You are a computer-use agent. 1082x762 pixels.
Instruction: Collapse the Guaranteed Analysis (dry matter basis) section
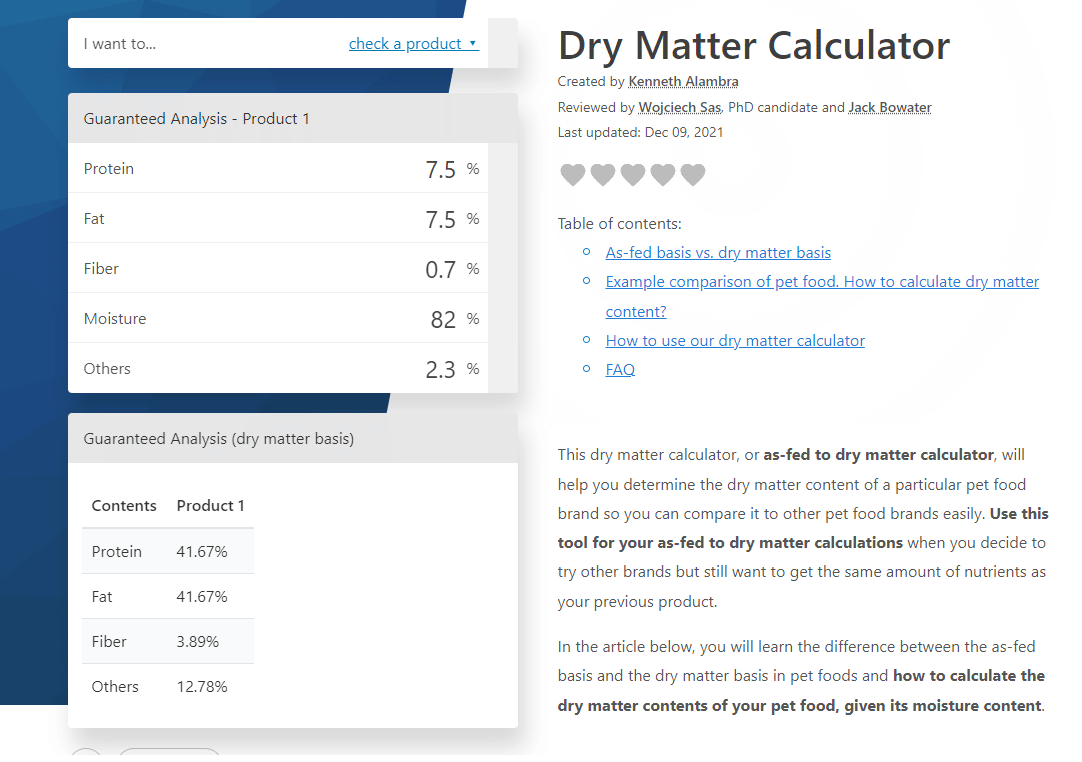292,439
